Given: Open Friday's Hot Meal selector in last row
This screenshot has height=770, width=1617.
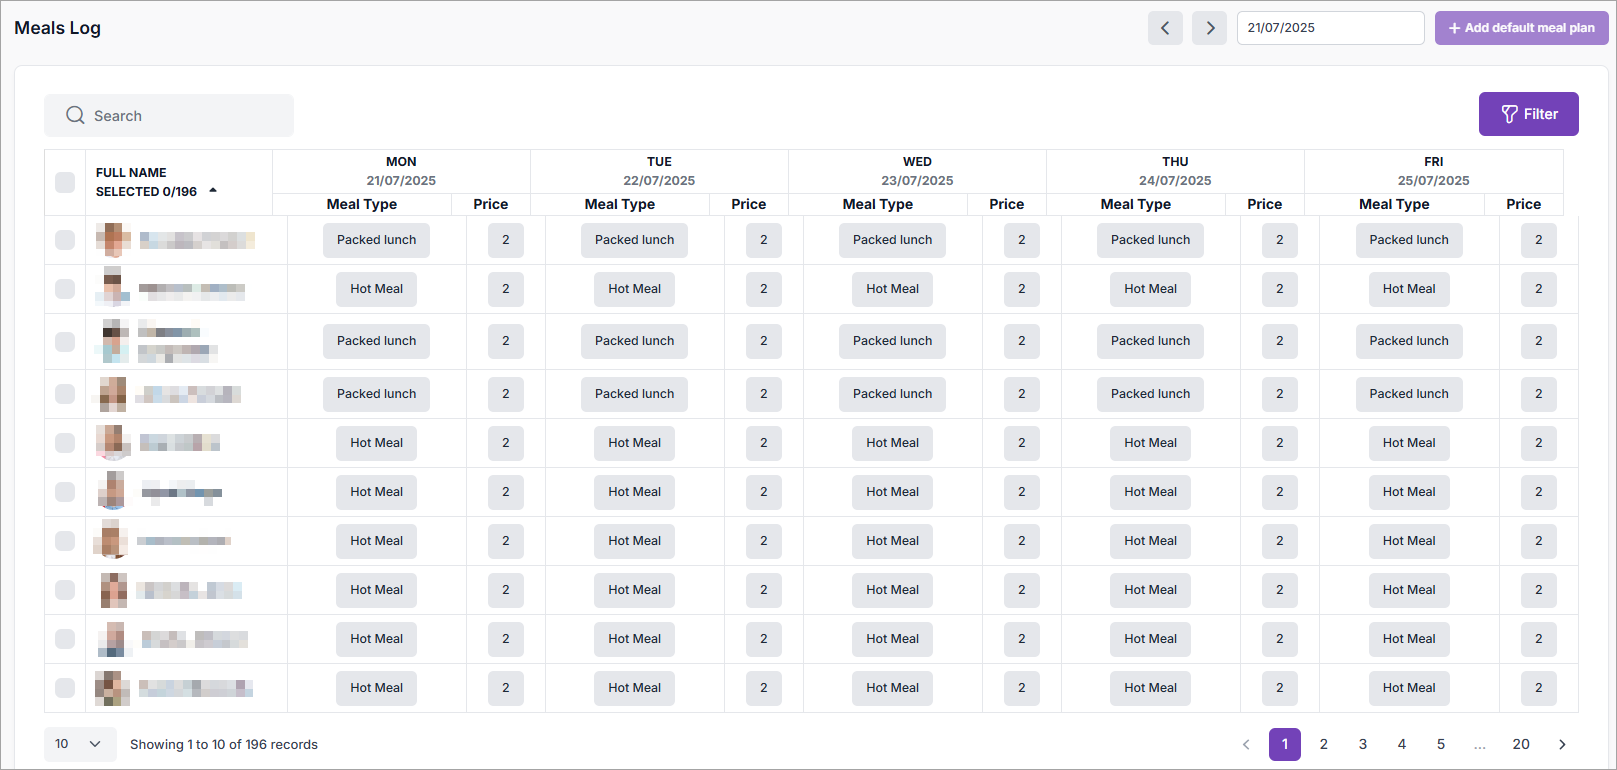Looking at the screenshot, I should tap(1408, 688).
